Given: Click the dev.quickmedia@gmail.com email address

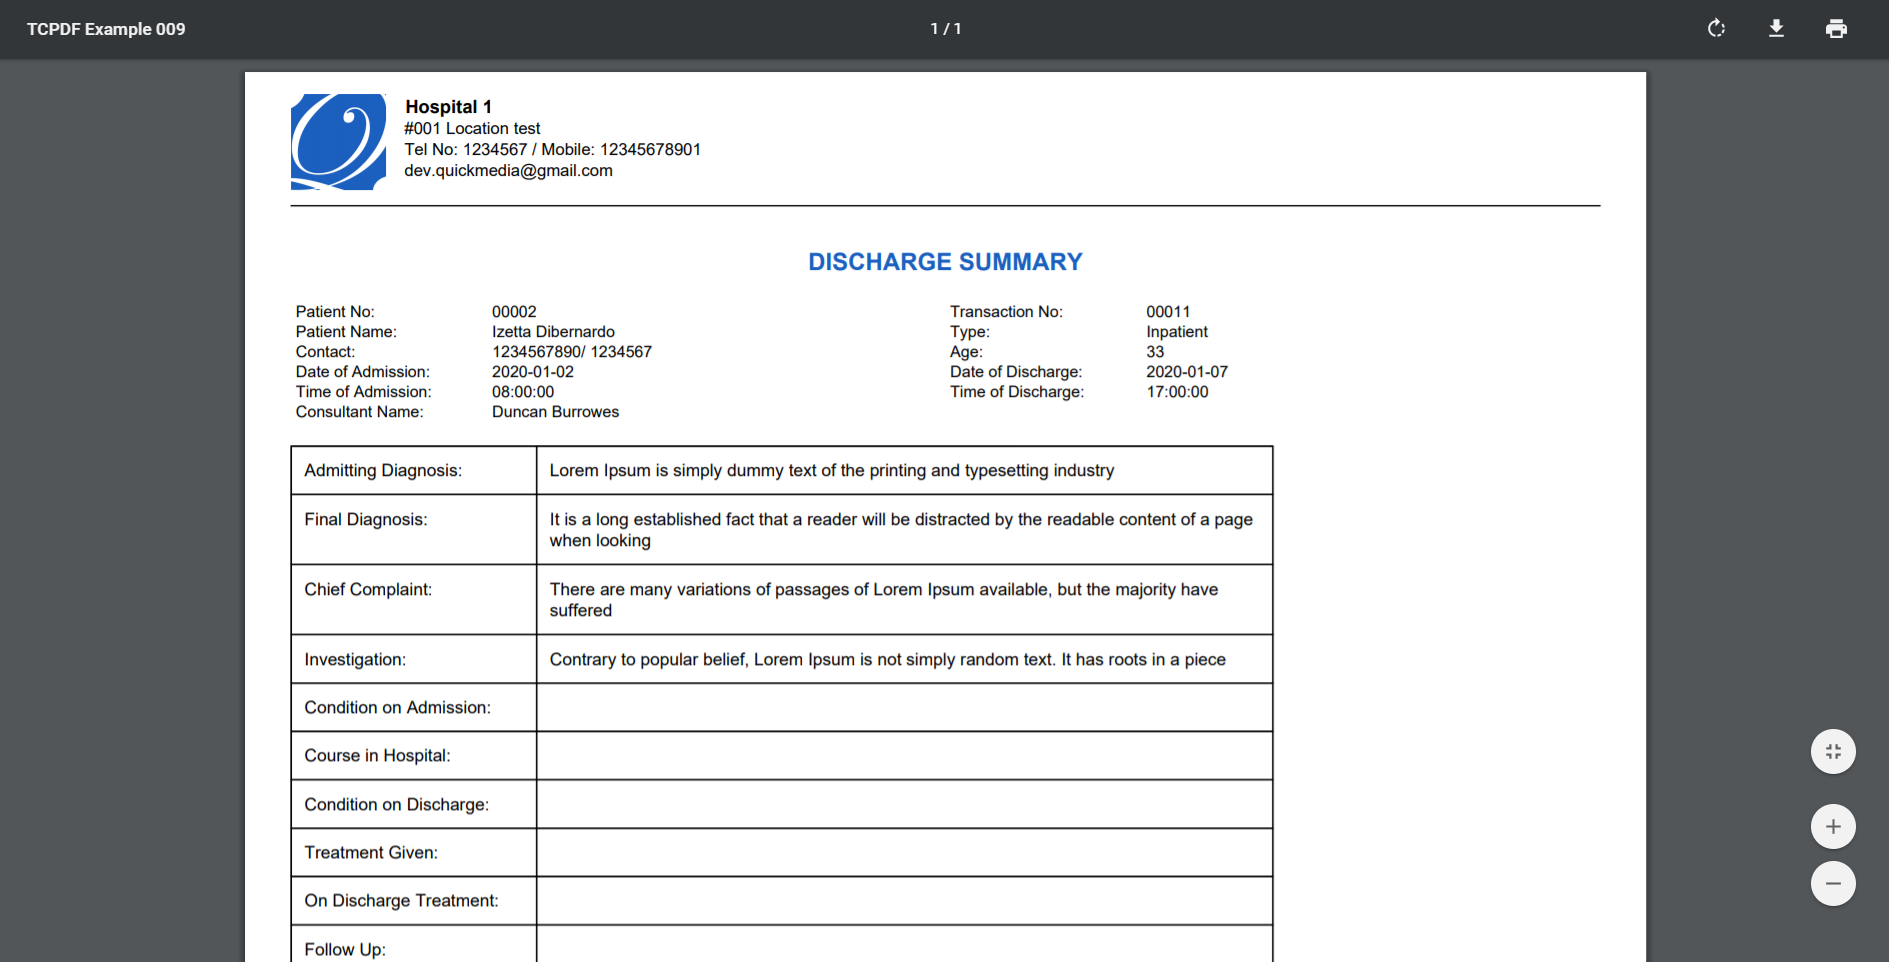Looking at the screenshot, I should coord(508,171).
